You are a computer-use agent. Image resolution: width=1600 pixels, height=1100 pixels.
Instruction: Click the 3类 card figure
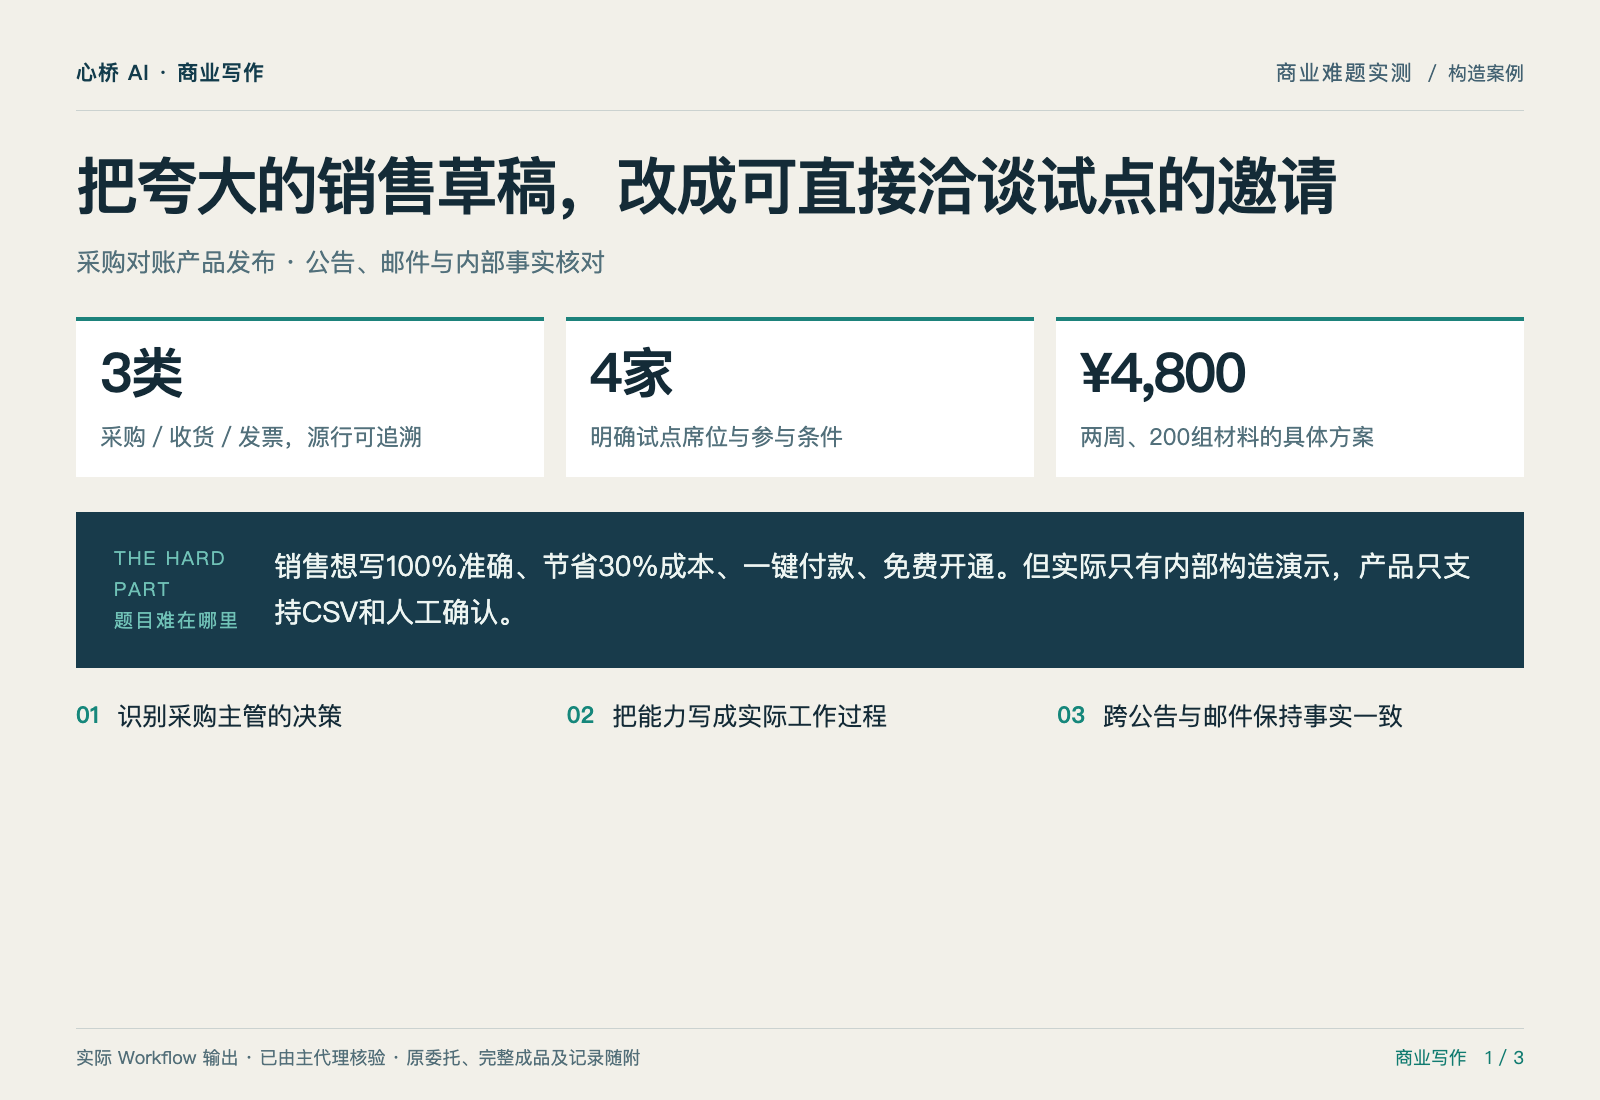point(141,373)
